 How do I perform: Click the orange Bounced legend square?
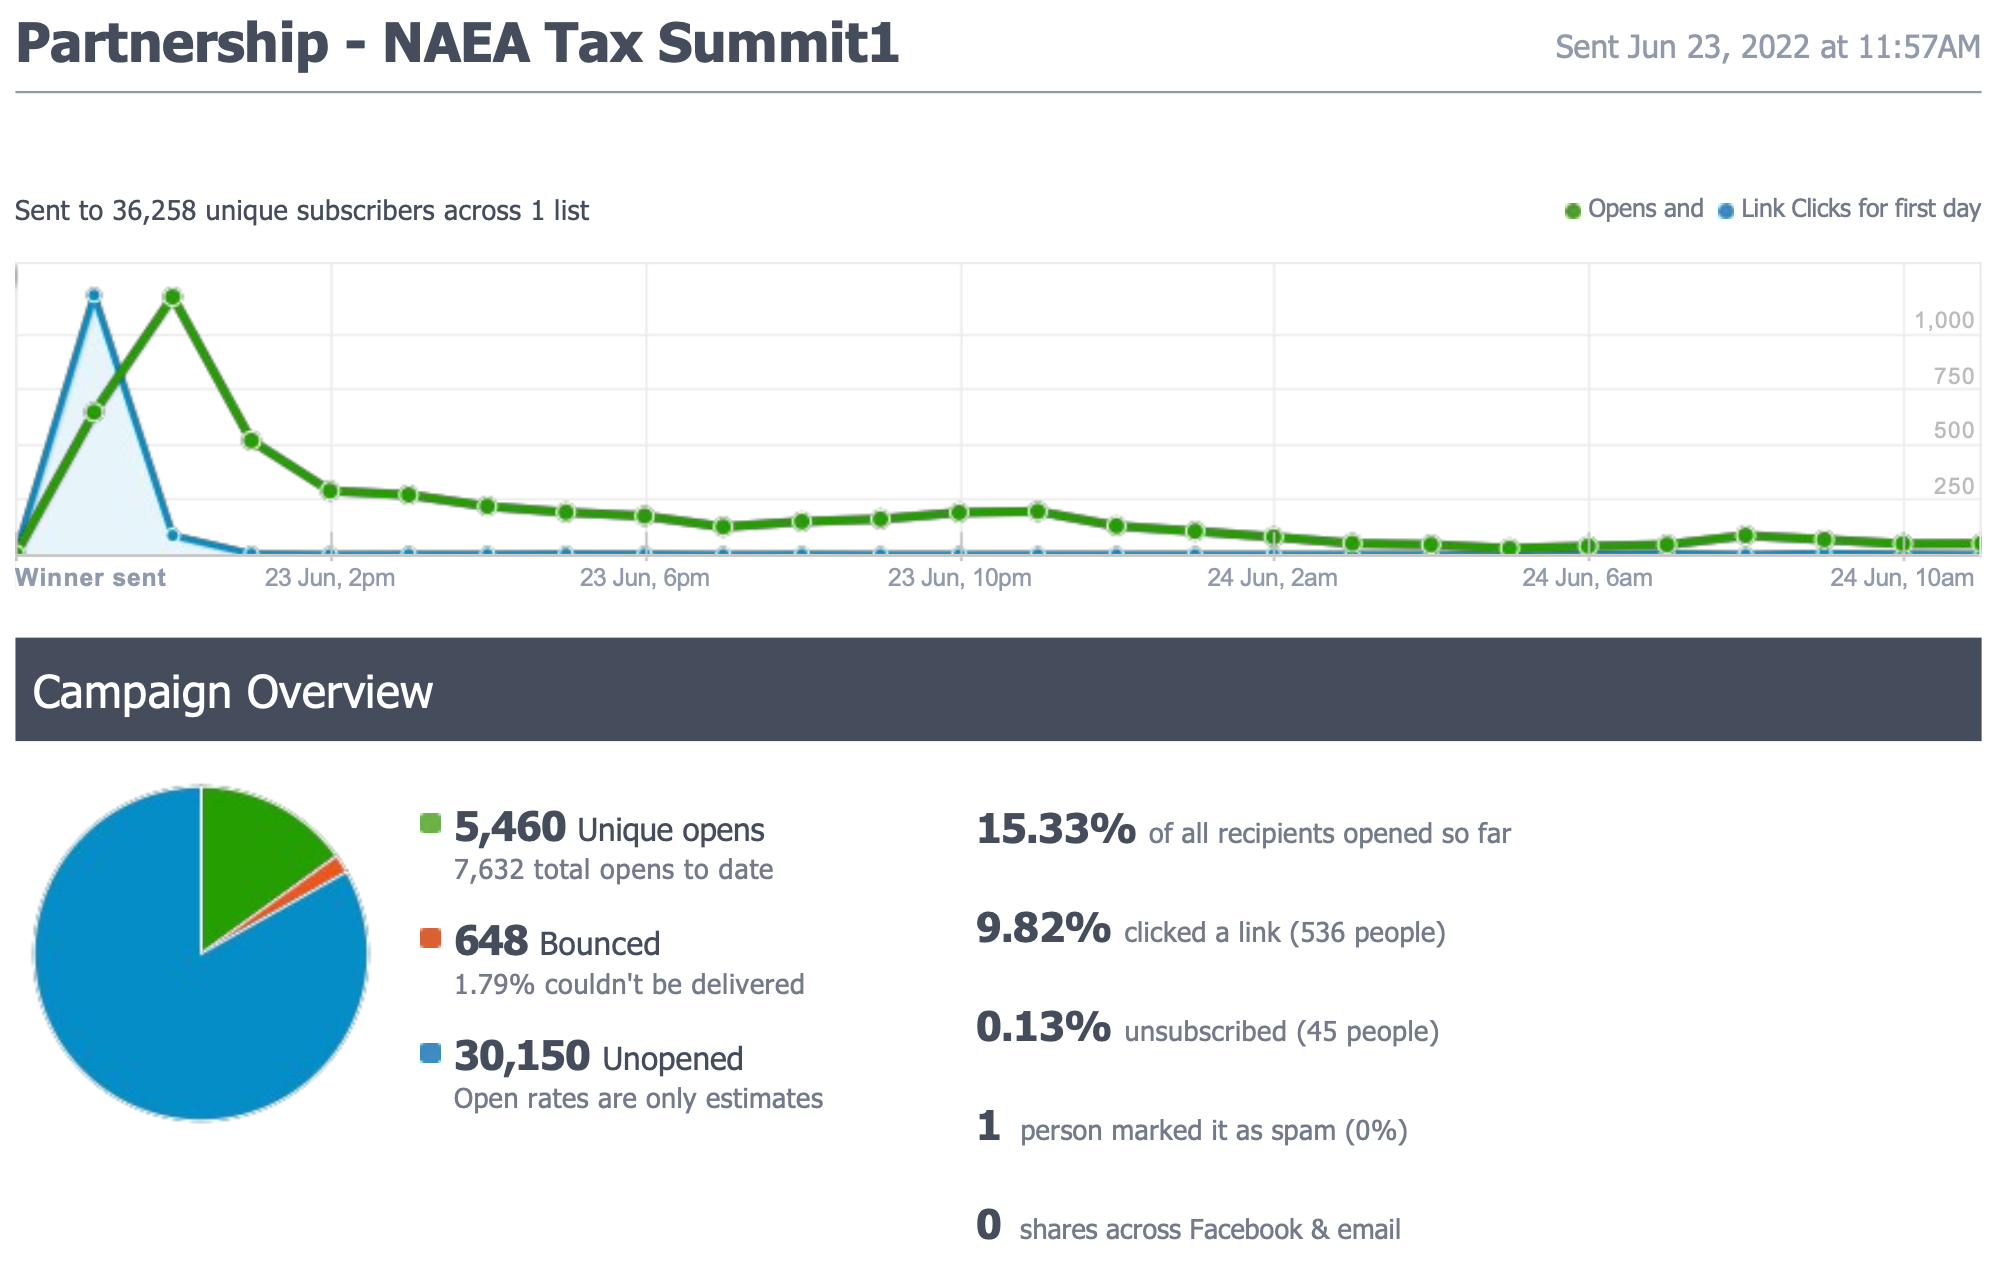[x=430, y=938]
